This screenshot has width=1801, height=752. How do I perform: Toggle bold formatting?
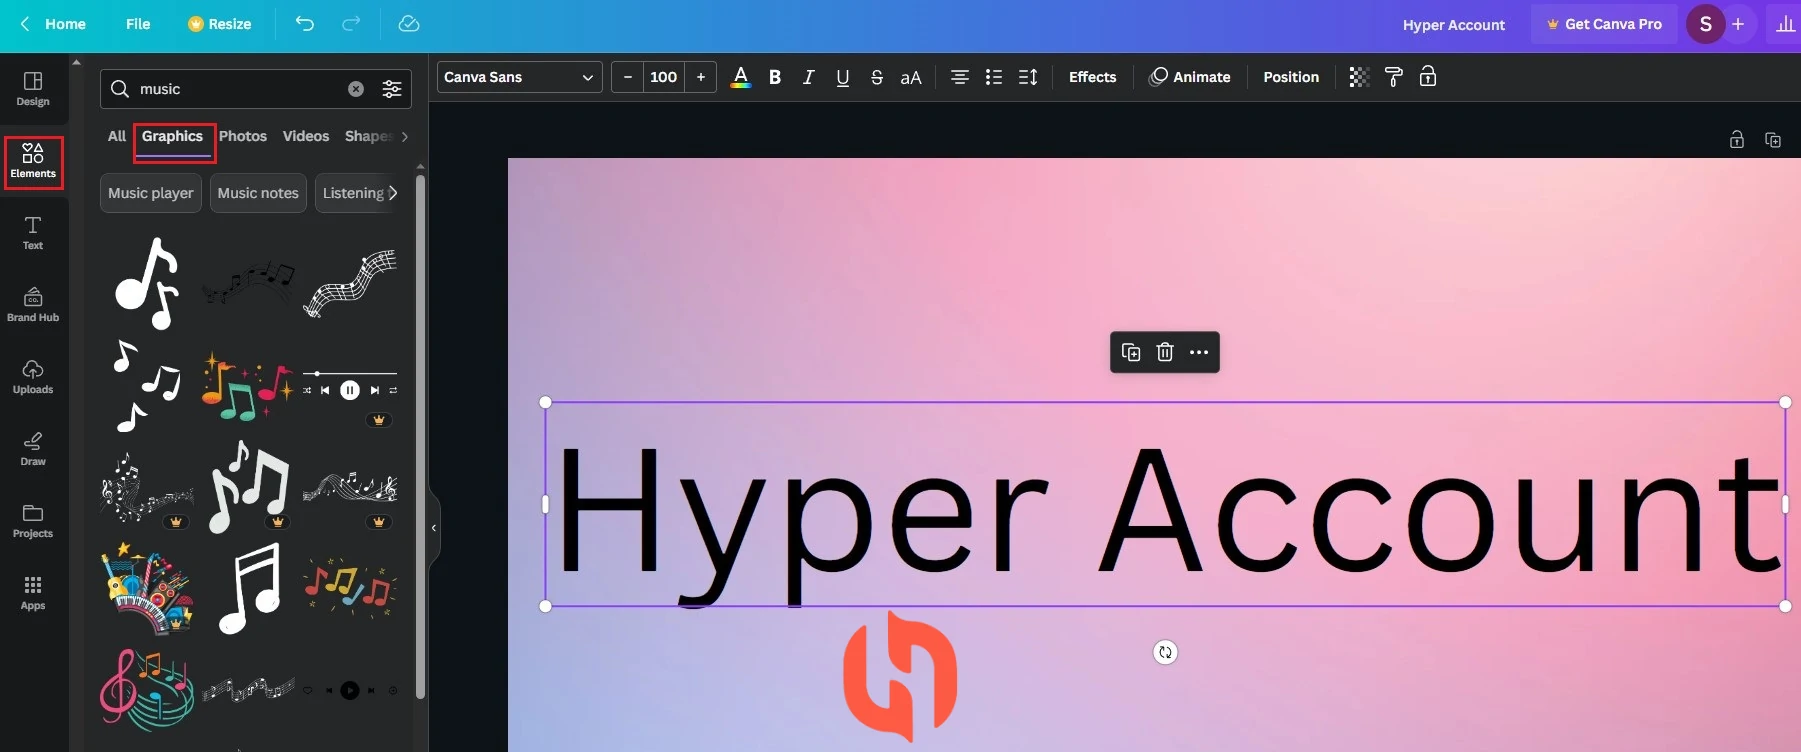(x=775, y=77)
